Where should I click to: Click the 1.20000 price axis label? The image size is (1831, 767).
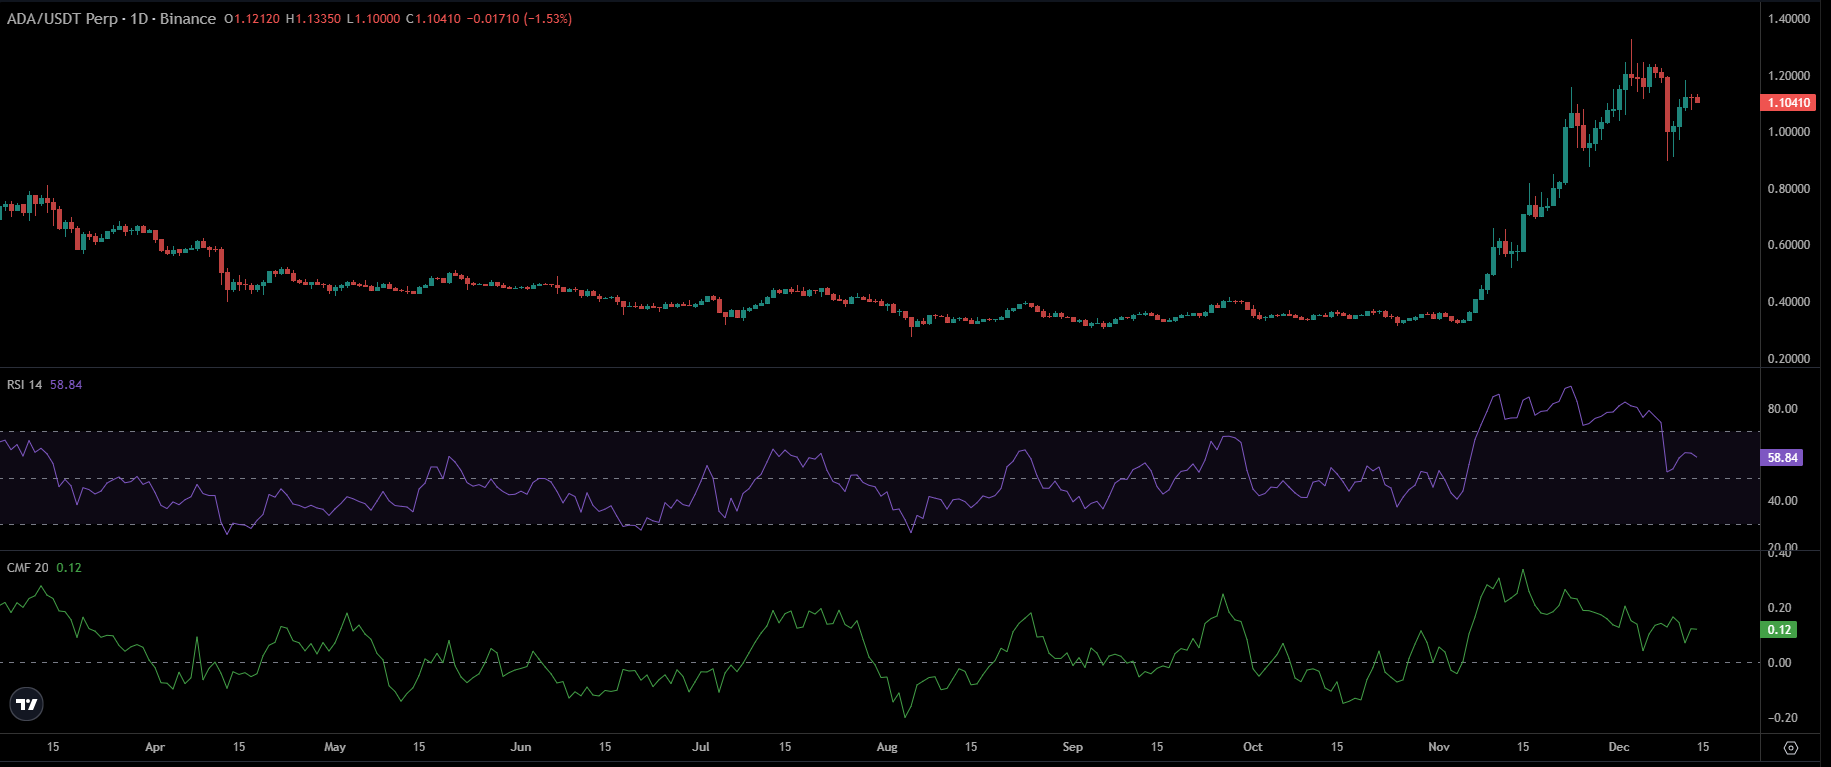(x=1789, y=76)
